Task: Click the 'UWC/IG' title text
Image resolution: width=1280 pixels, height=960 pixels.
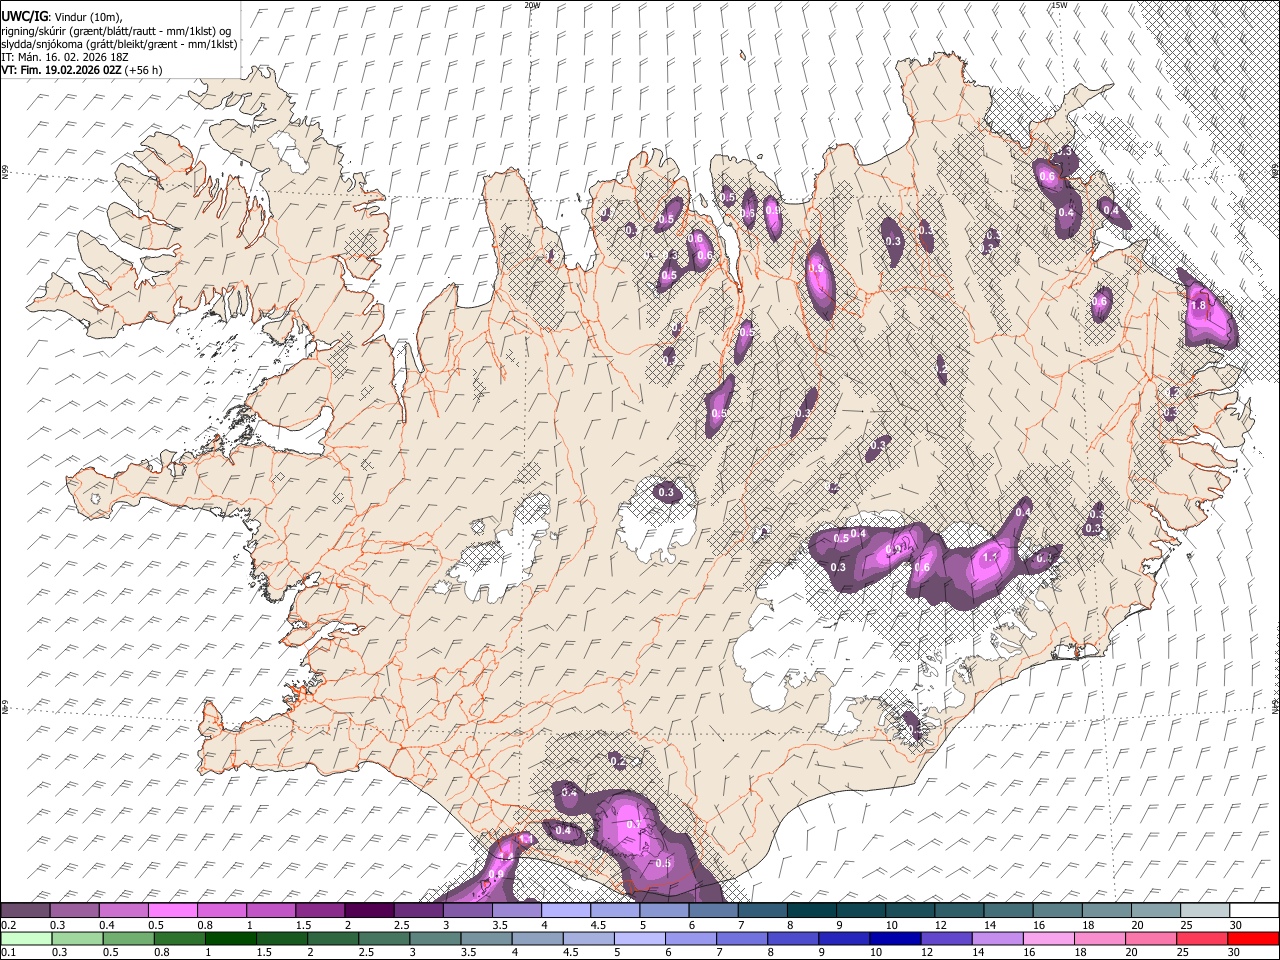Action: (x=23, y=17)
